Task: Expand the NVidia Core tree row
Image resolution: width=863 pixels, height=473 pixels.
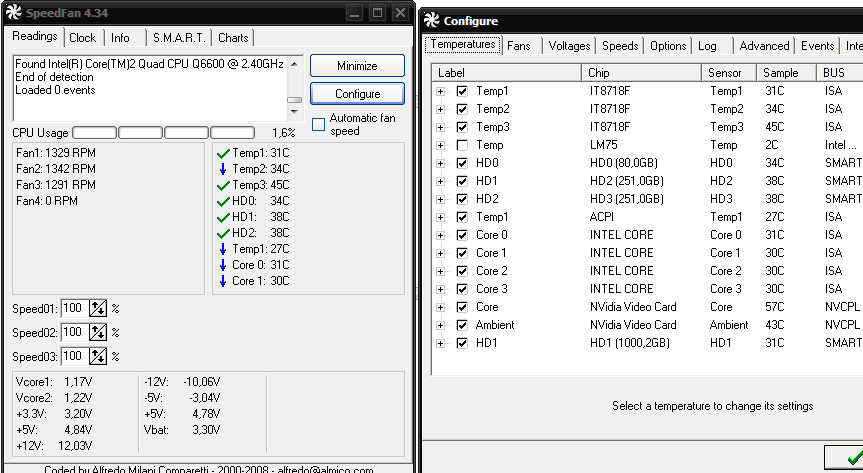Action: coord(440,307)
